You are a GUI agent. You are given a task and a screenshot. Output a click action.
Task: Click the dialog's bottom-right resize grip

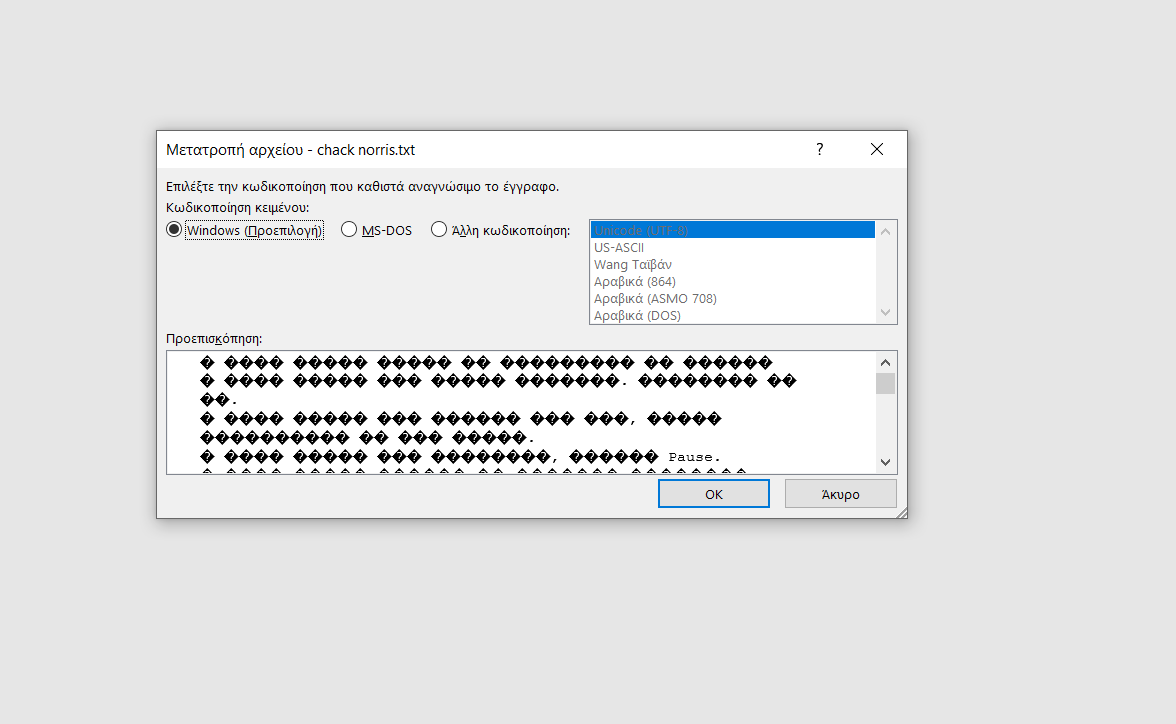902,513
